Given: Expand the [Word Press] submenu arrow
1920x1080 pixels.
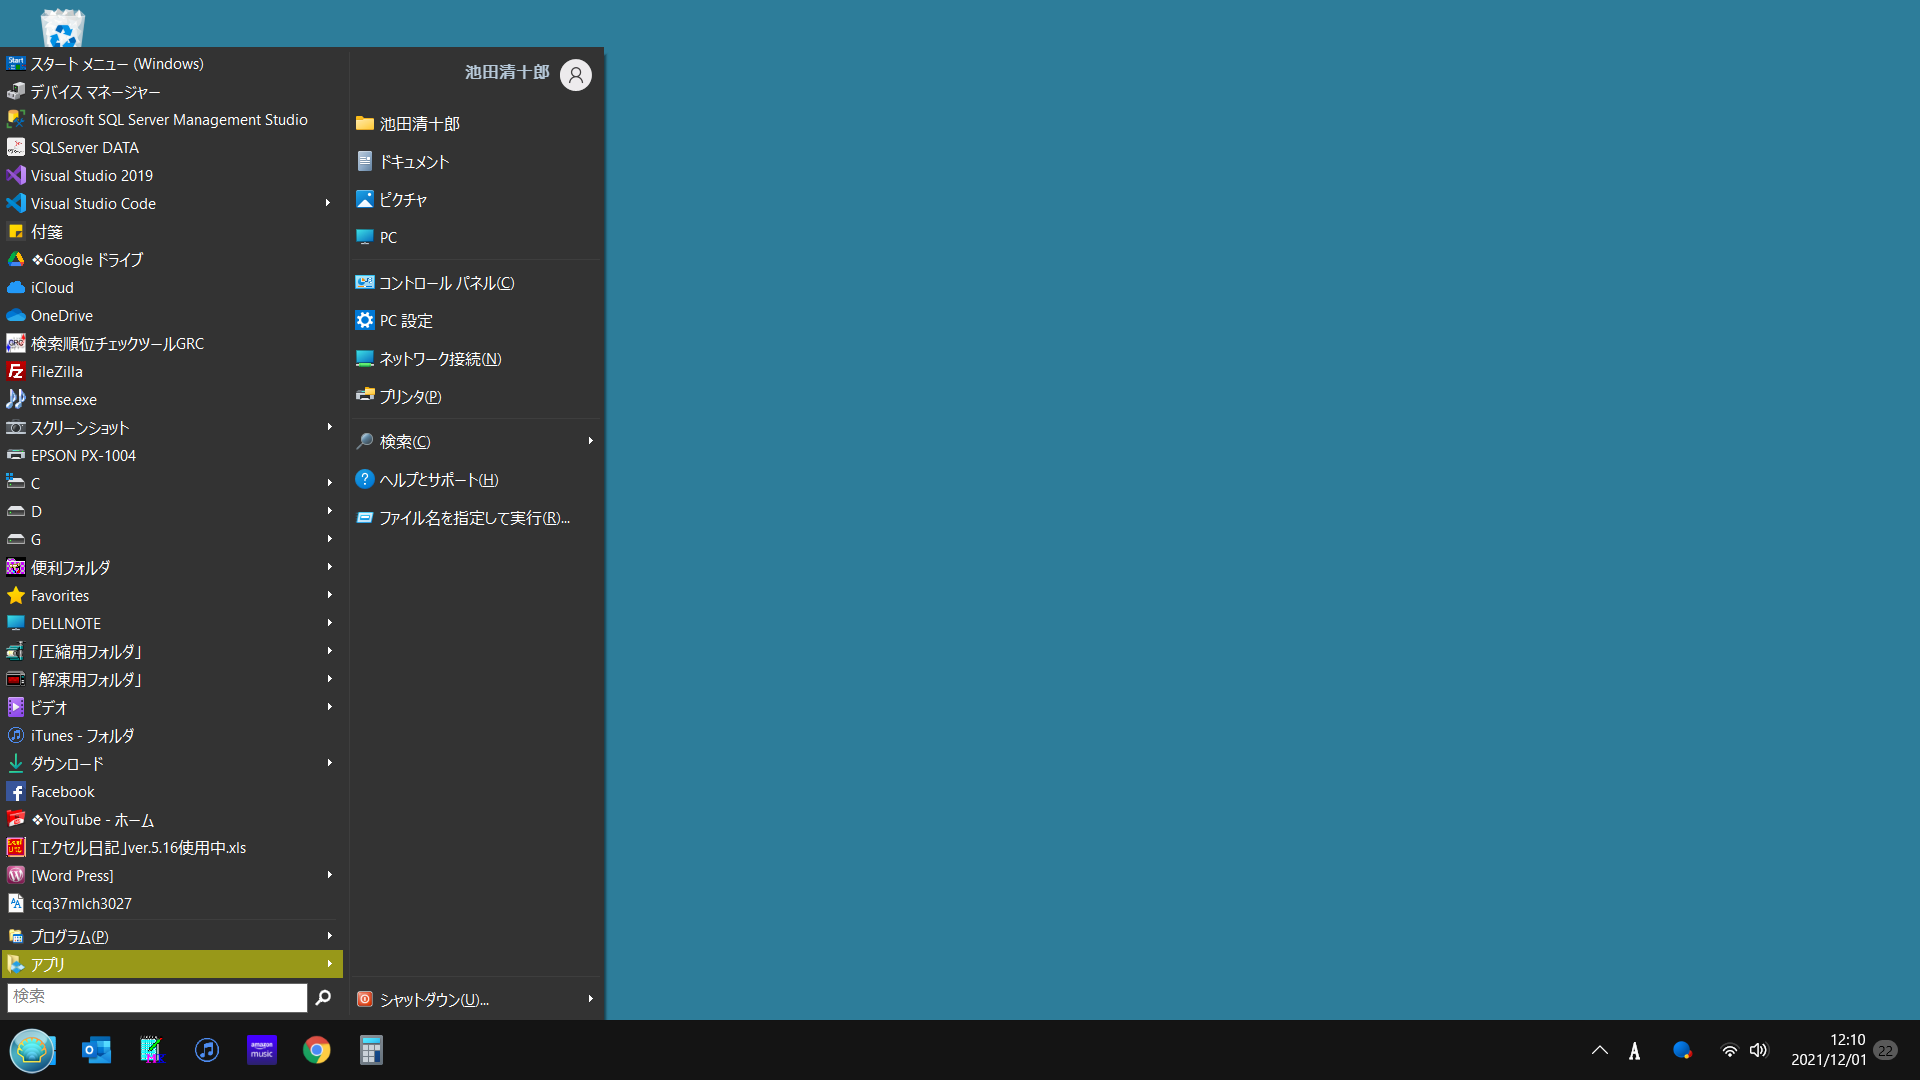Looking at the screenshot, I should [329, 875].
